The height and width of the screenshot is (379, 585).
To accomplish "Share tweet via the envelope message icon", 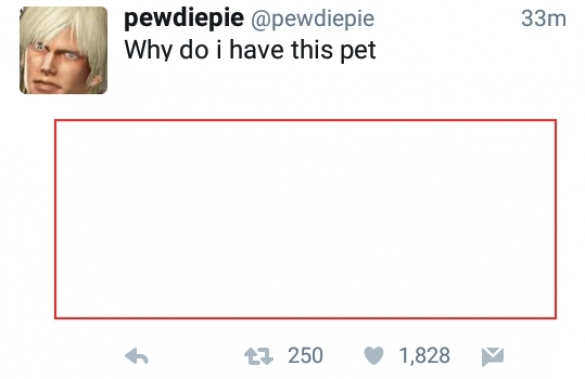I will tap(492, 356).
